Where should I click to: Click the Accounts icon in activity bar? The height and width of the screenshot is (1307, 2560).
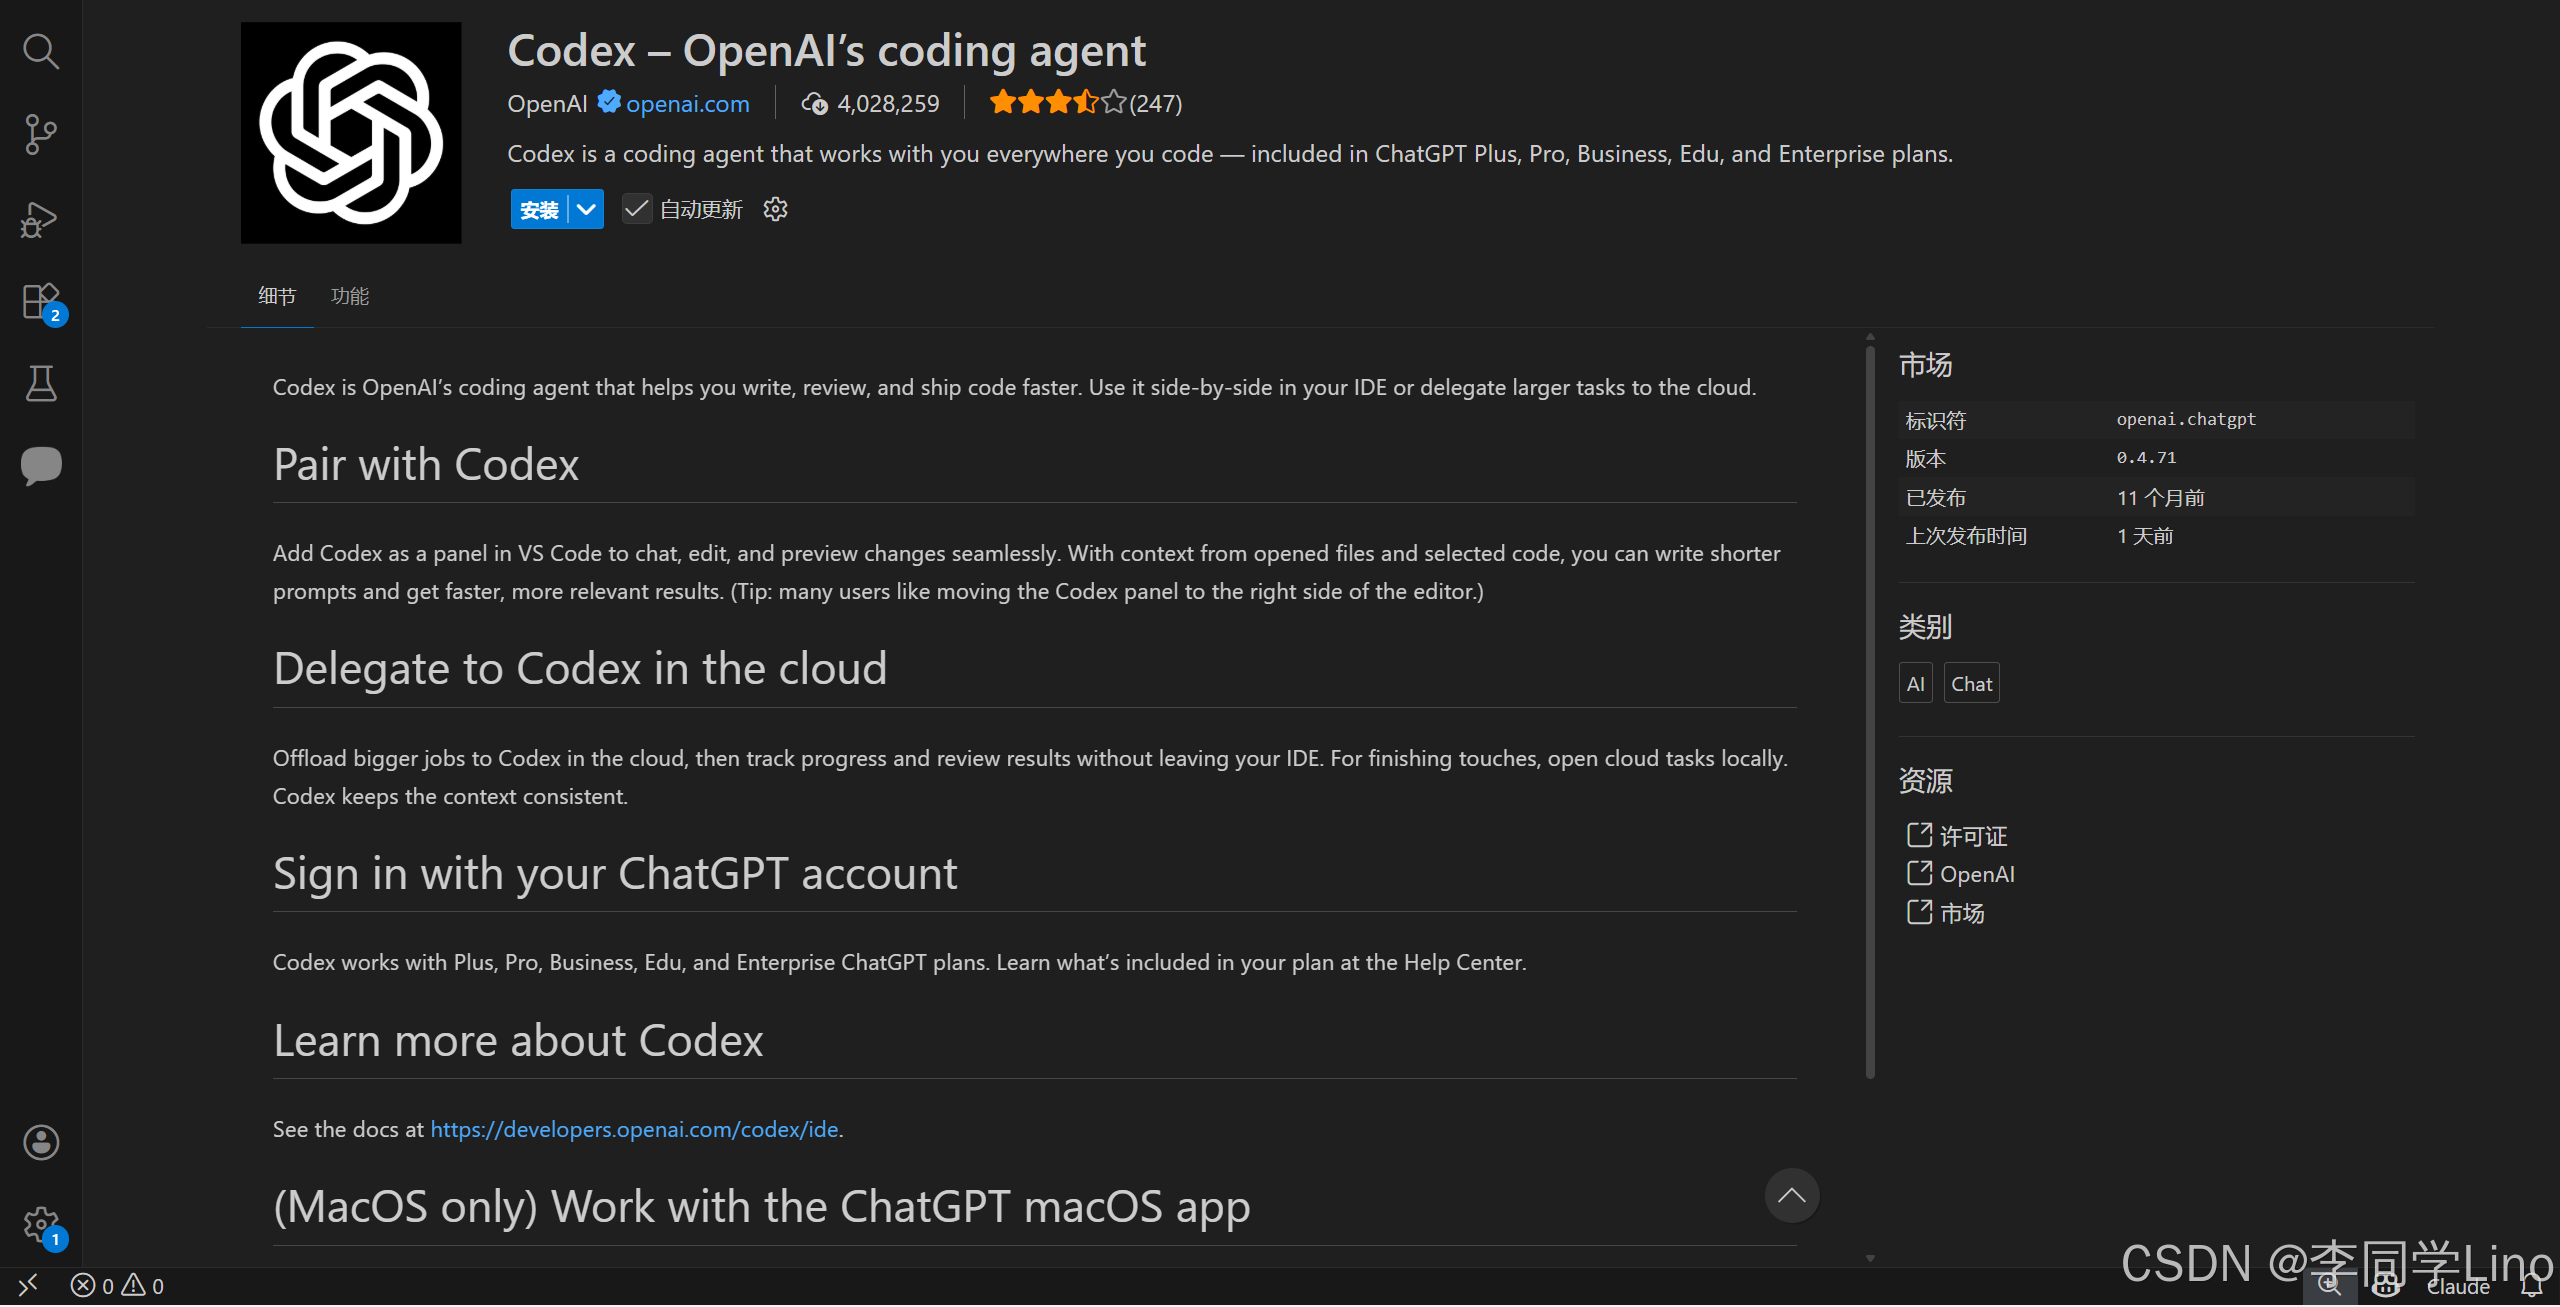(40, 1142)
